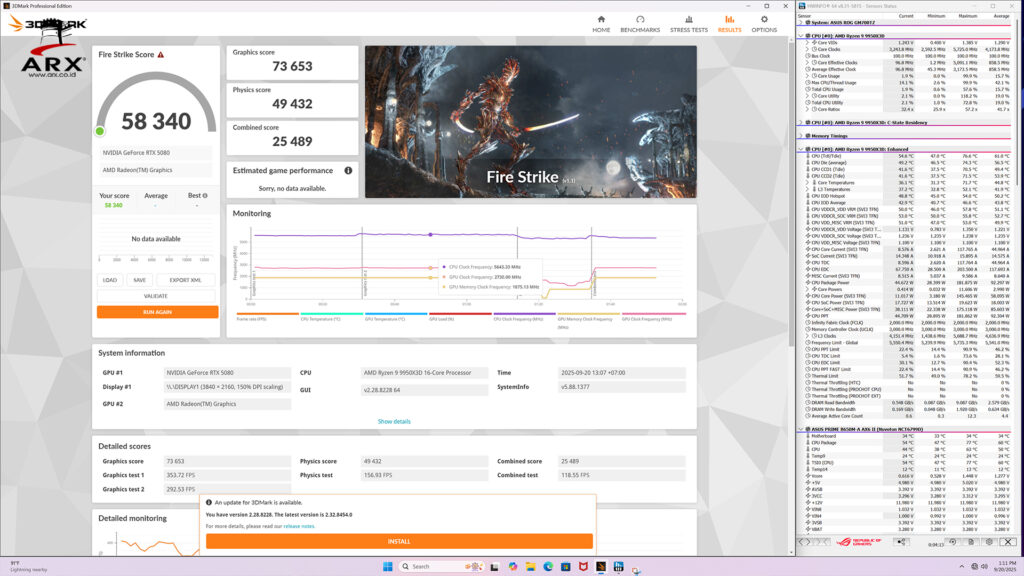Toggle the CPU Clock Frequency legend series
Image resolution: width=1024 pixels, height=576 pixels.
(524, 317)
